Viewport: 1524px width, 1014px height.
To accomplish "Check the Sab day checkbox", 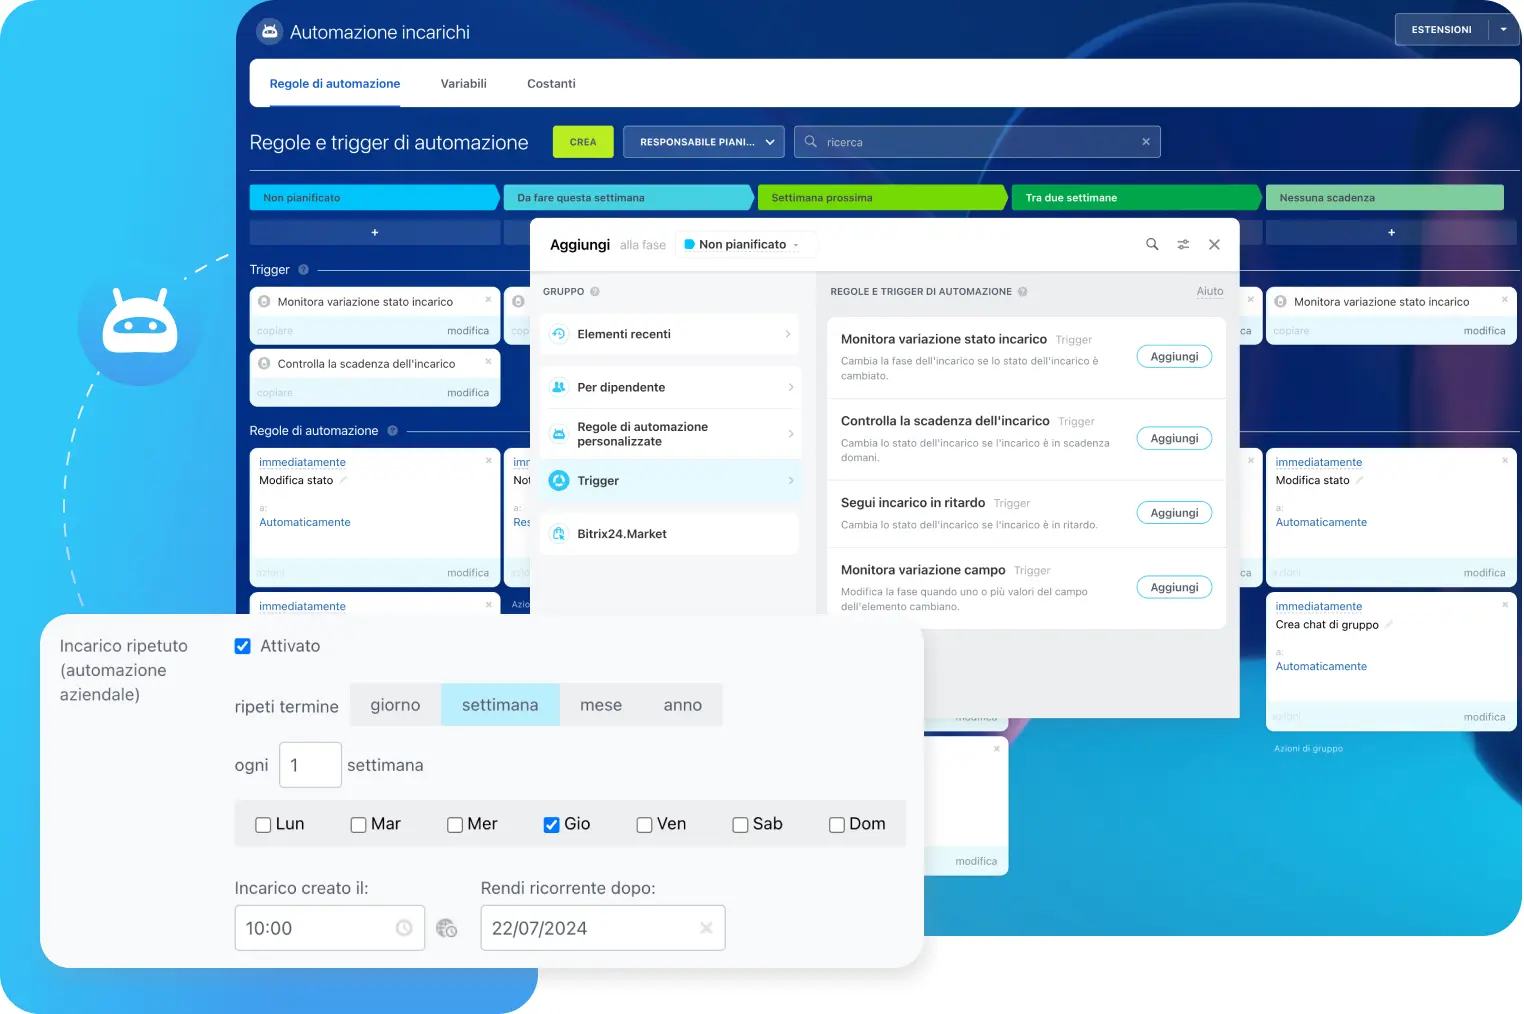I will 741,825.
